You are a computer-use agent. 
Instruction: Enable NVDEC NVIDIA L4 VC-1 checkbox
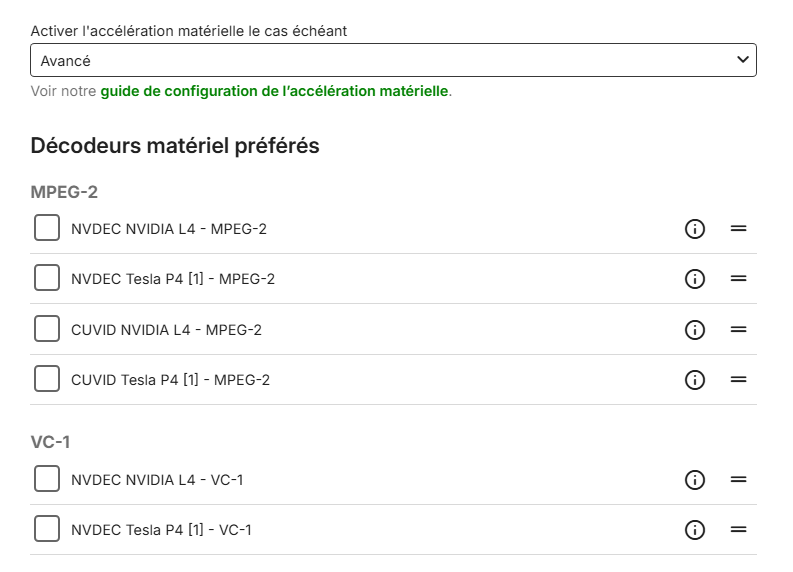pyautogui.click(x=47, y=479)
